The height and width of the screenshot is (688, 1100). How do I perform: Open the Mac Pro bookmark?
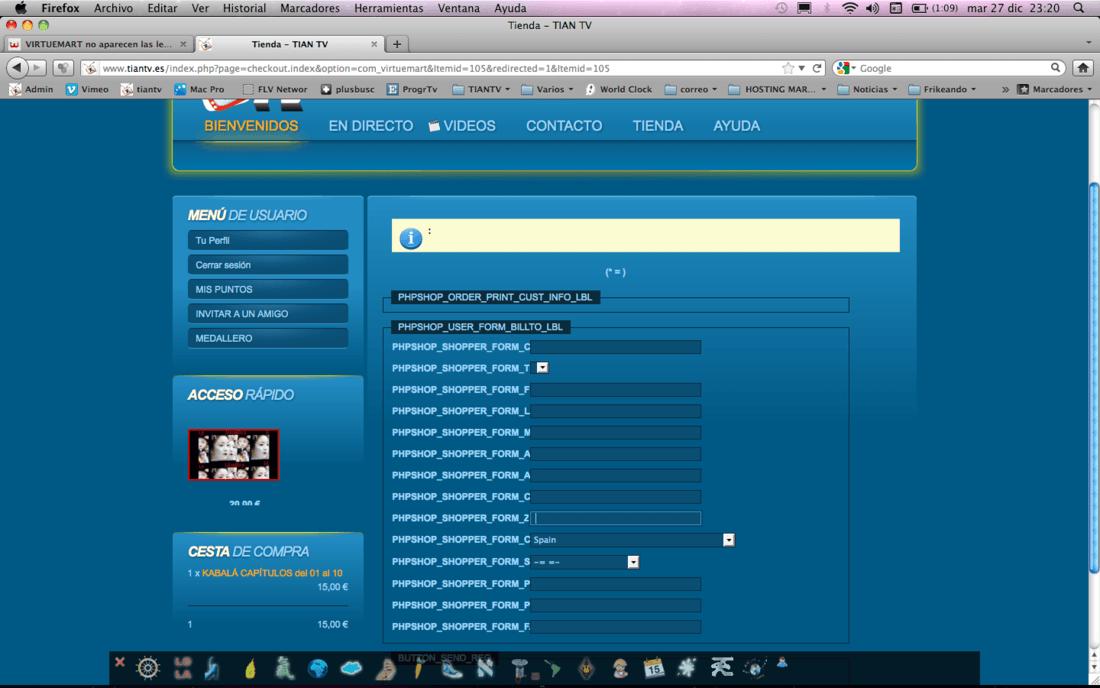click(199, 89)
